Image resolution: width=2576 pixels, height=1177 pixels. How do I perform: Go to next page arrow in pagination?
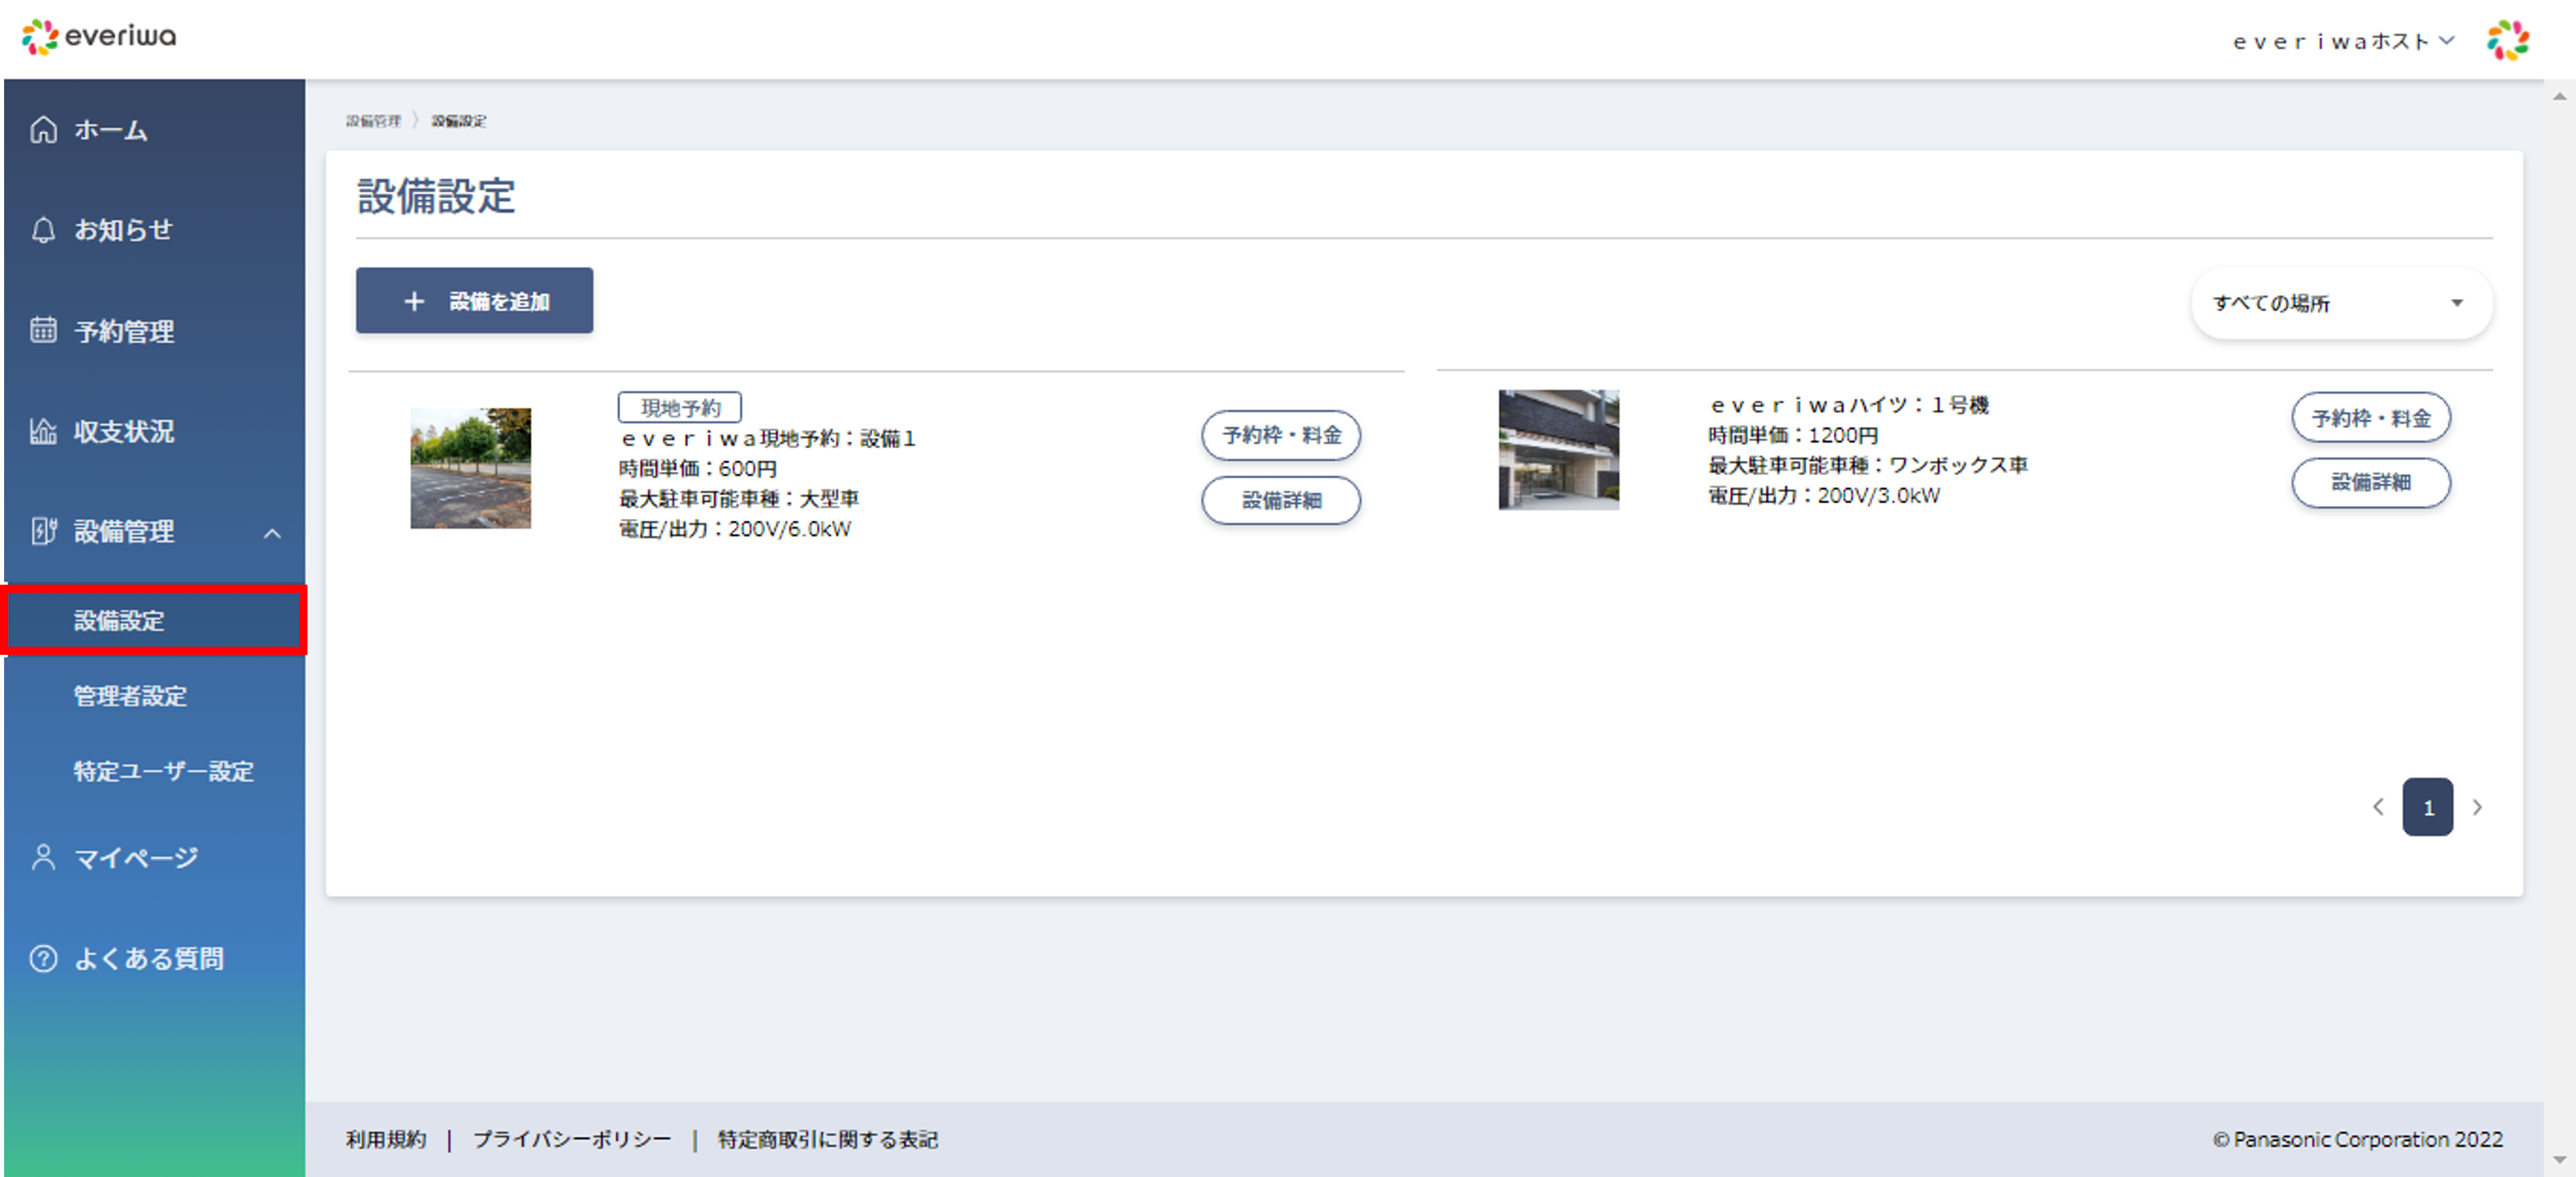pyautogui.click(x=2477, y=807)
